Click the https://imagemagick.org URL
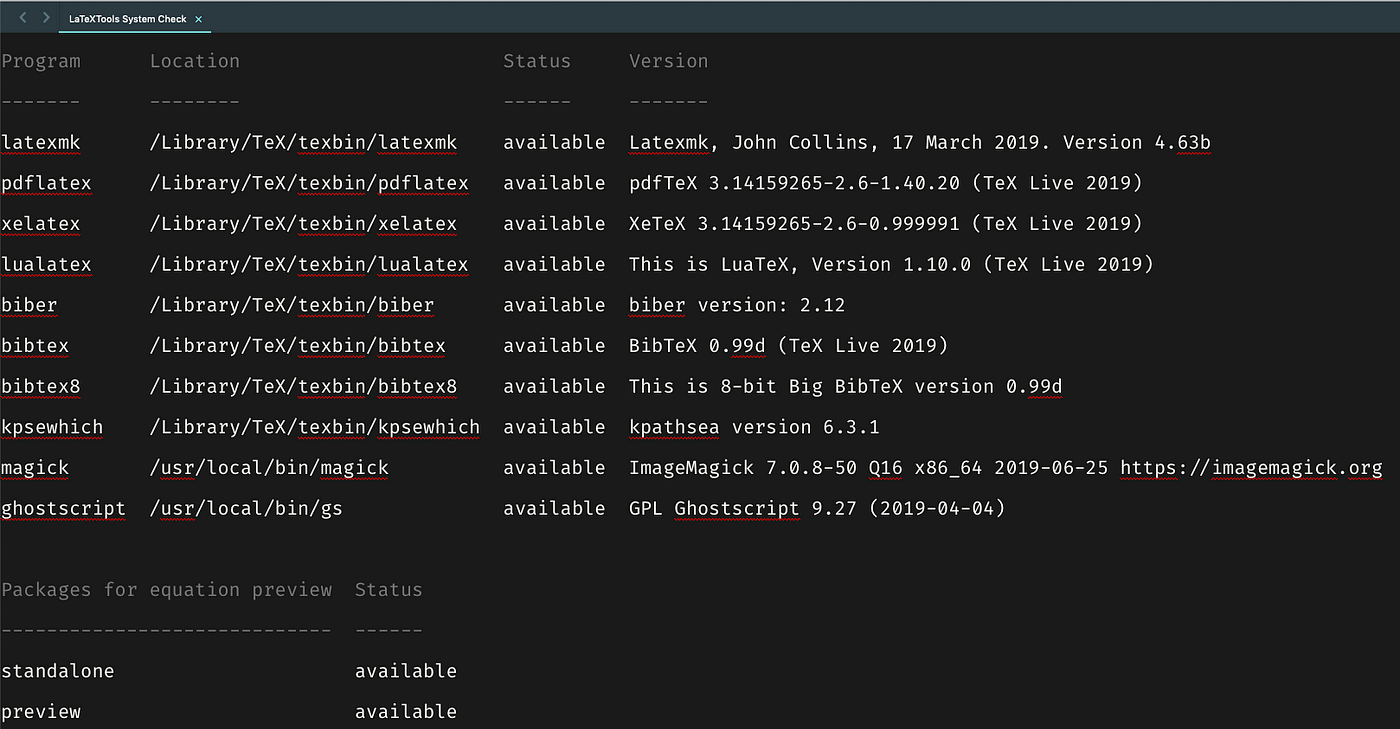 (1252, 468)
